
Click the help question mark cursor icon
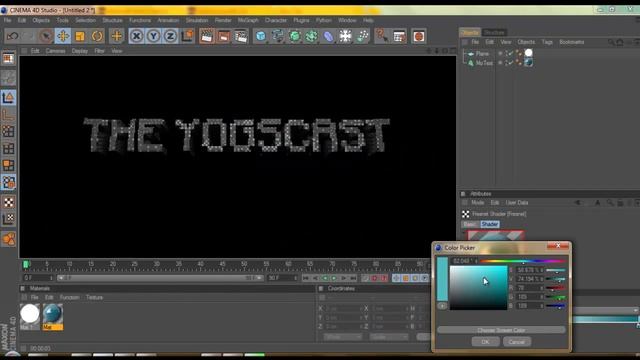(381, 36)
